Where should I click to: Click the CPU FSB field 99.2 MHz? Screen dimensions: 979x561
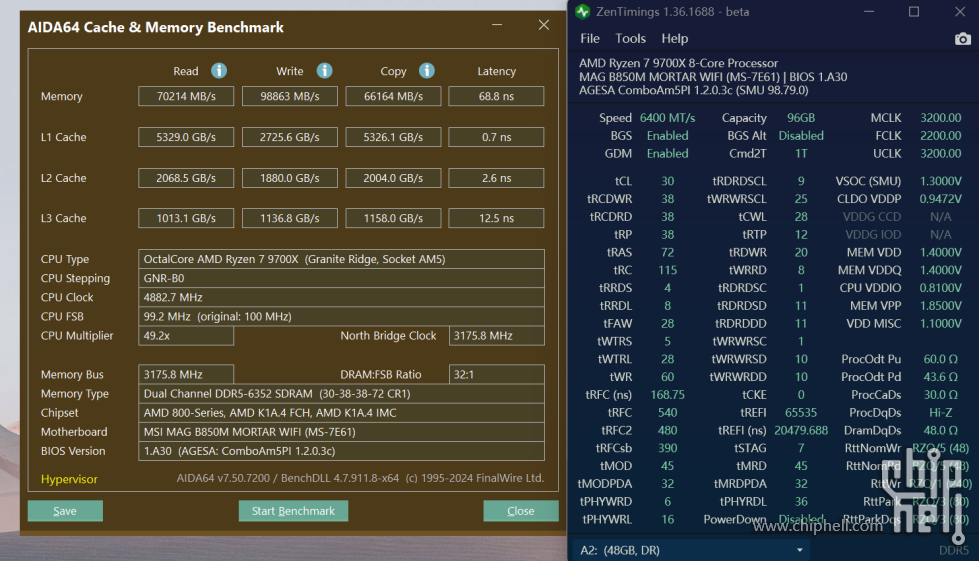[x=342, y=316]
